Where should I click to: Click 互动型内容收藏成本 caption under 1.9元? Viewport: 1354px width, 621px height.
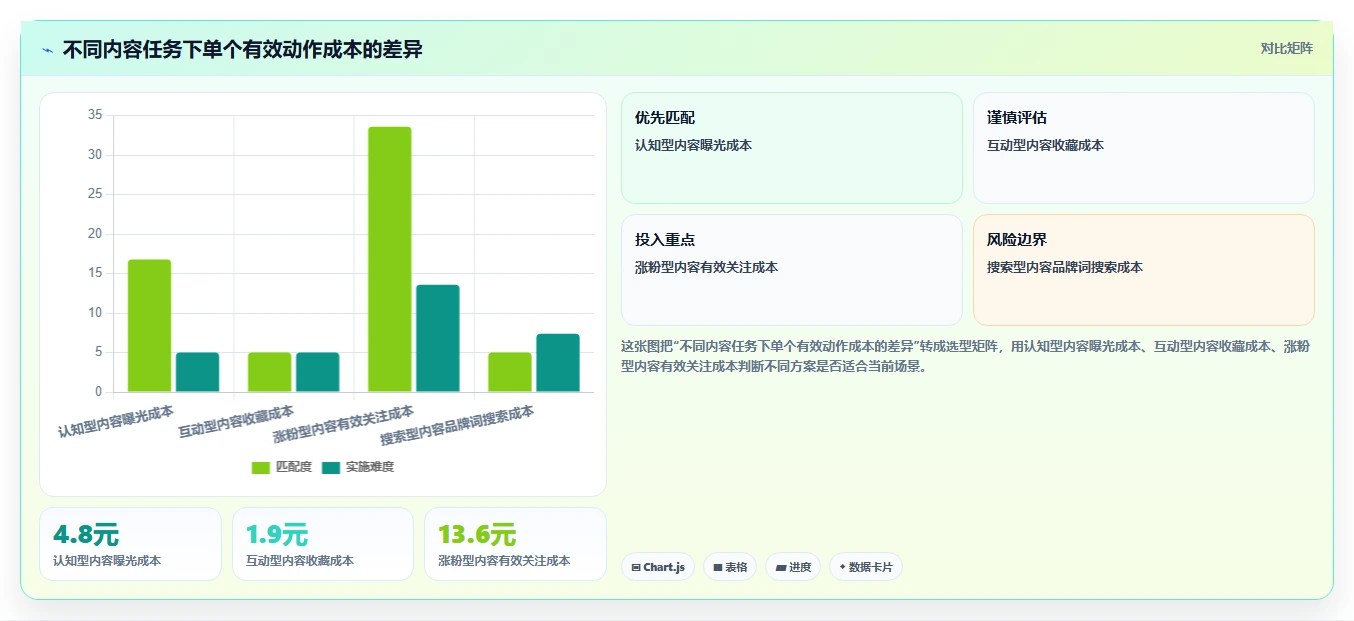click(x=300, y=561)
